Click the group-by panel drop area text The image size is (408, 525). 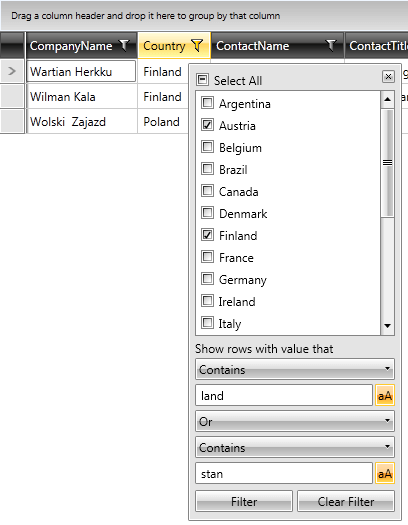(x=146, y=16)
